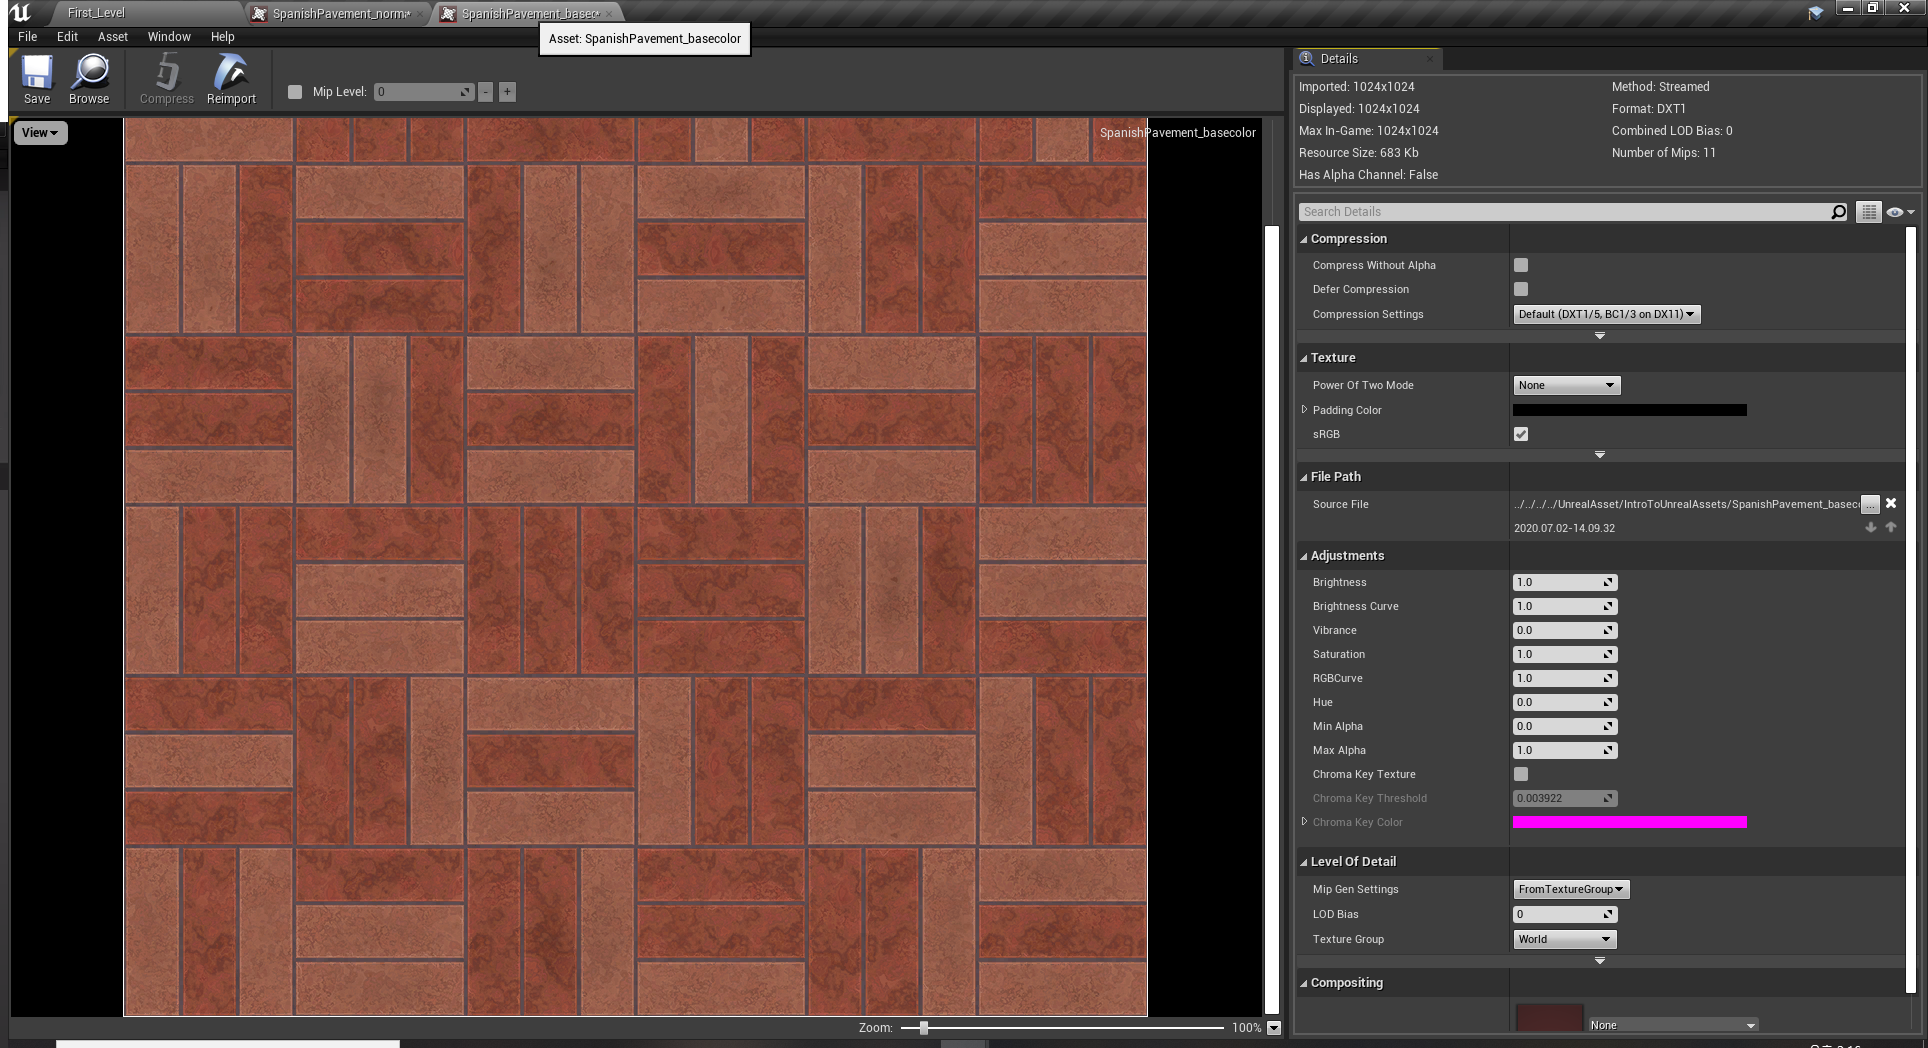Viewport: 1928px width, 1048px height.
Task: Click the LOD Bias value field
Action: tap(1565, 914)
